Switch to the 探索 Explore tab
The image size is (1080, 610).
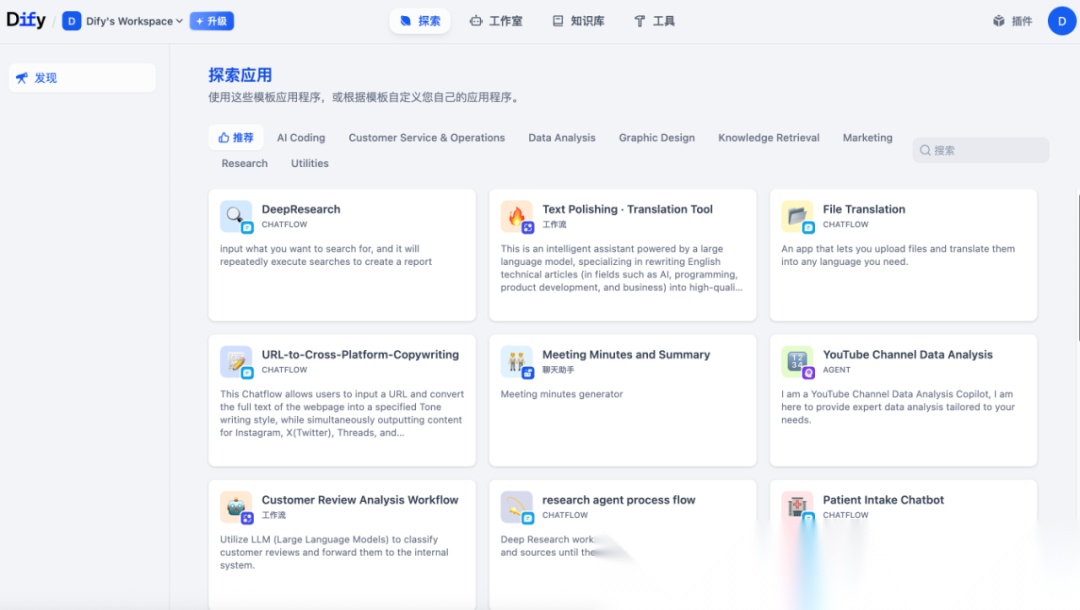pyautogui.click(x=420, y=21)
